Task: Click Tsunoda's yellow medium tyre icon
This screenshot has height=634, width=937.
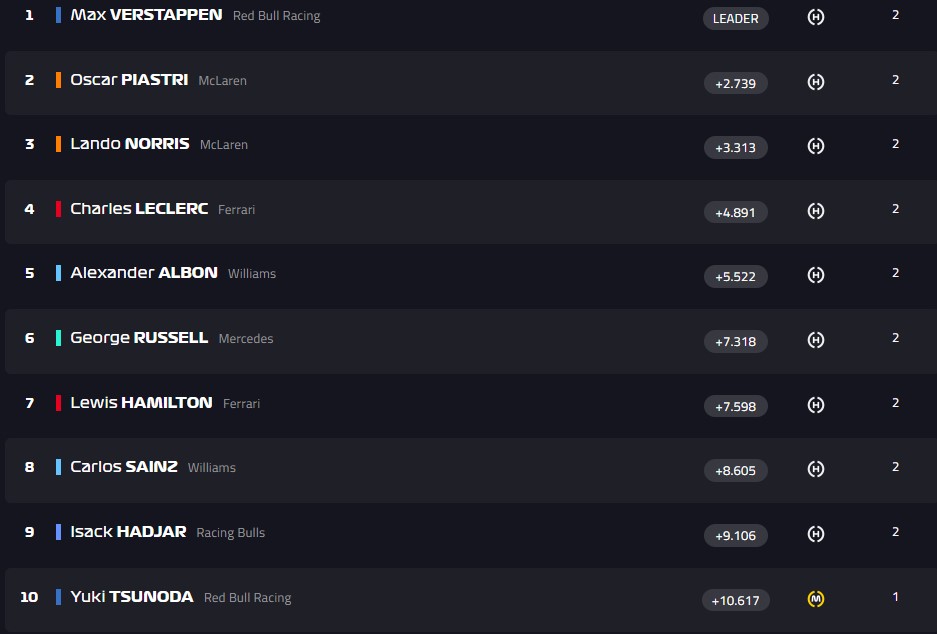Action: point(816,599)
